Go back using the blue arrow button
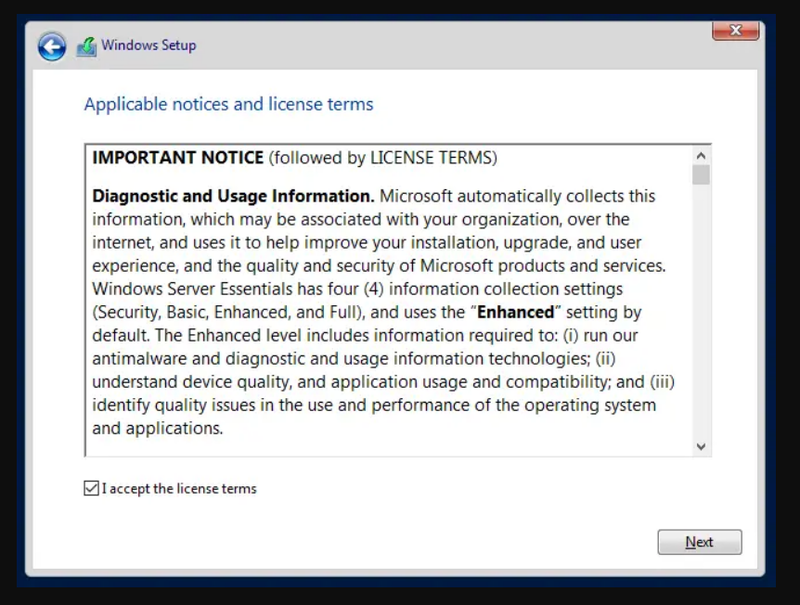This screenshot has height=605, width=800. (x=52, y=46)
